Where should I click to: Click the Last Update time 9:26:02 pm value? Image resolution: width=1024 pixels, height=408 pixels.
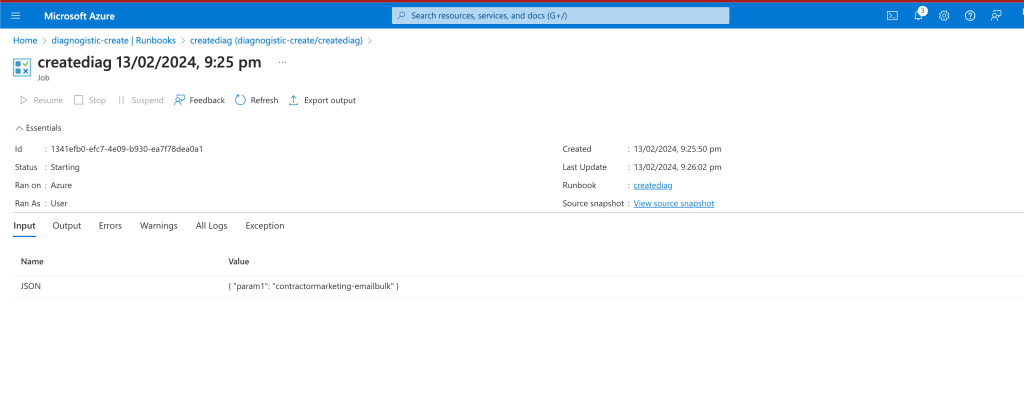[677, 167]
